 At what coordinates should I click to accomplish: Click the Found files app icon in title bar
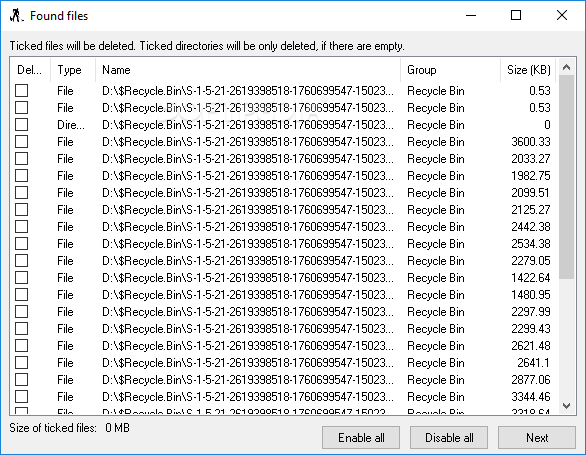16,16
